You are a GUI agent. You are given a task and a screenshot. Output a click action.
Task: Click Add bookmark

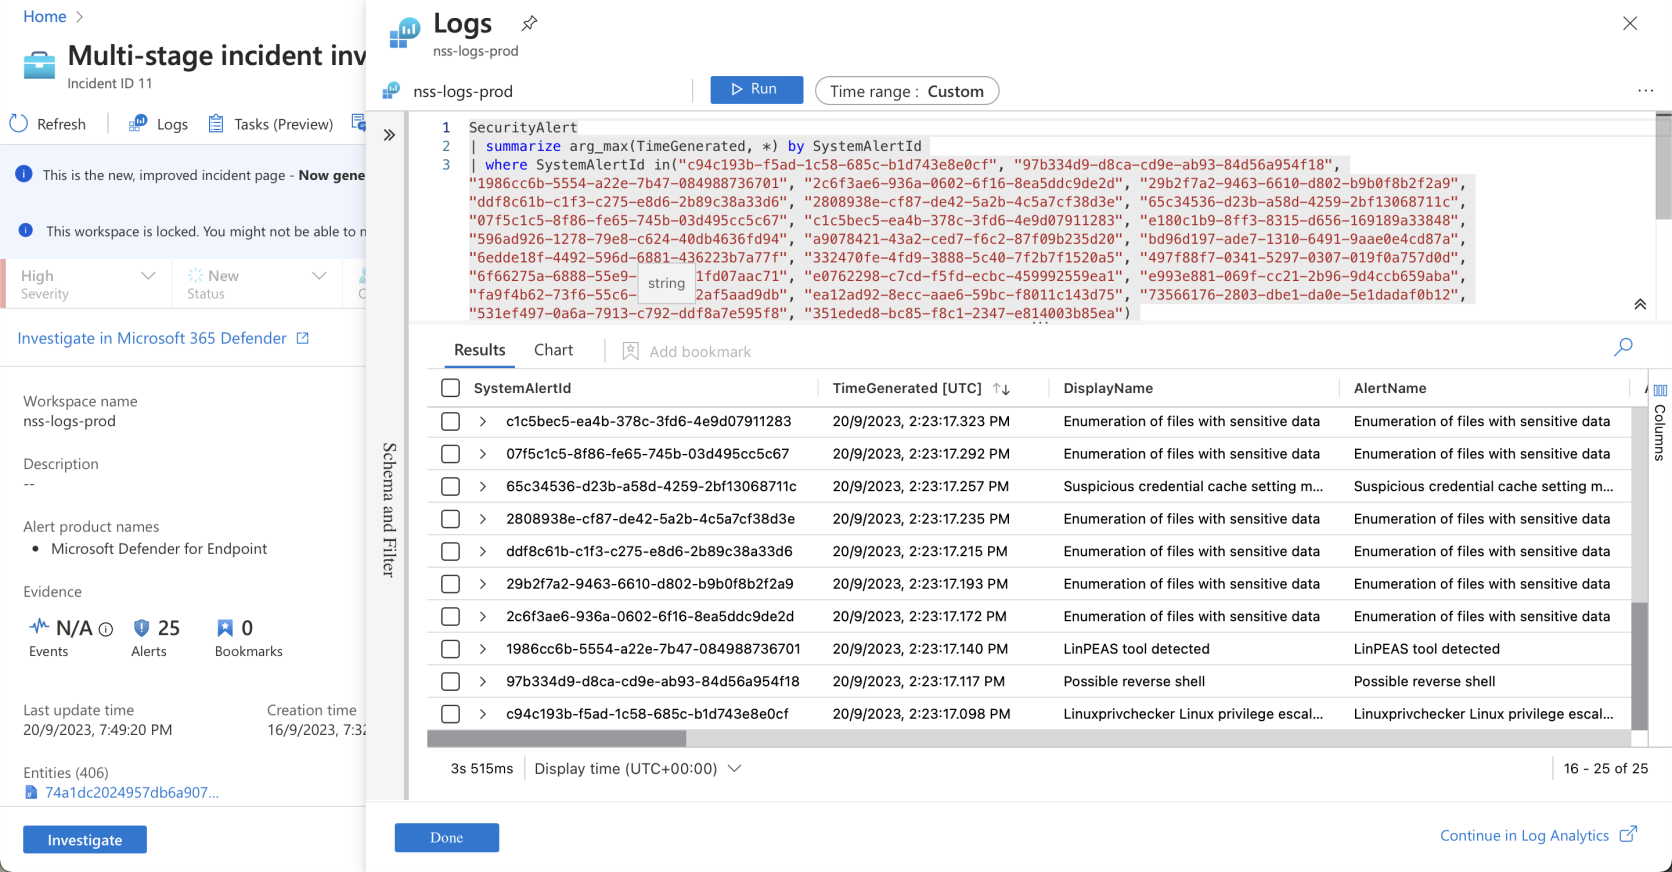[x=686, y=351]
